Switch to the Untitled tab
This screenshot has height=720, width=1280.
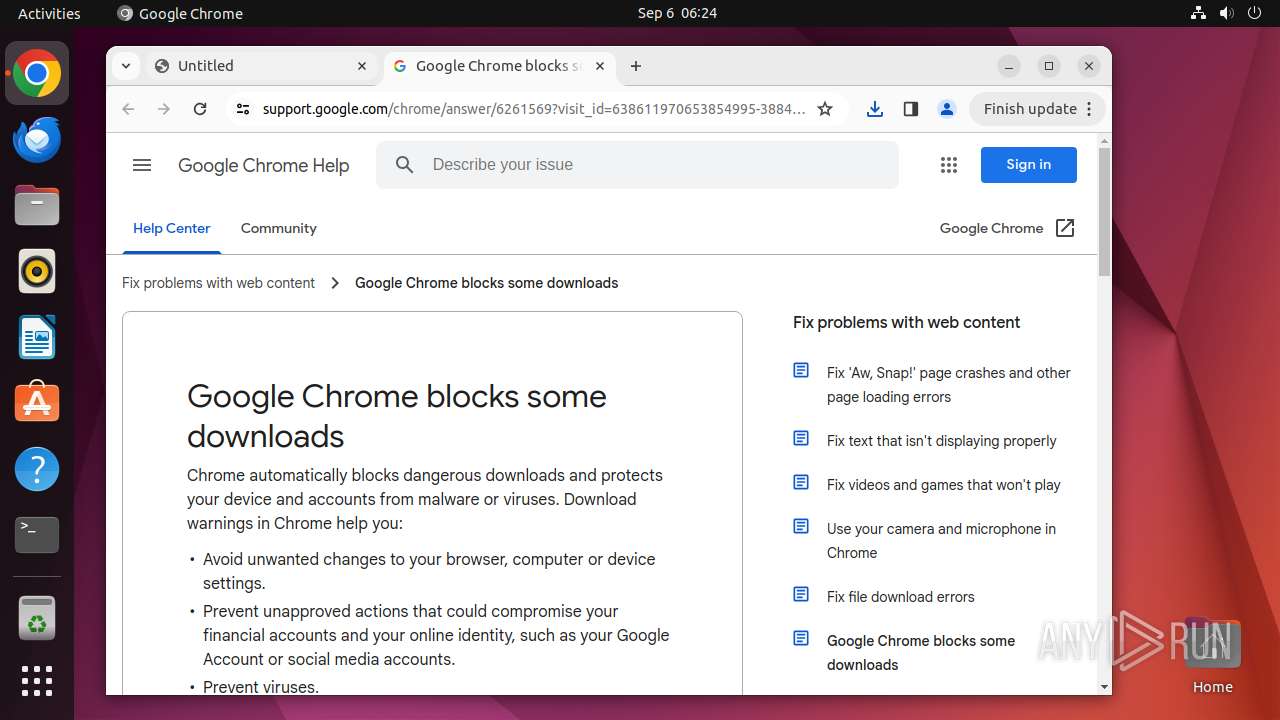(264, 66)
